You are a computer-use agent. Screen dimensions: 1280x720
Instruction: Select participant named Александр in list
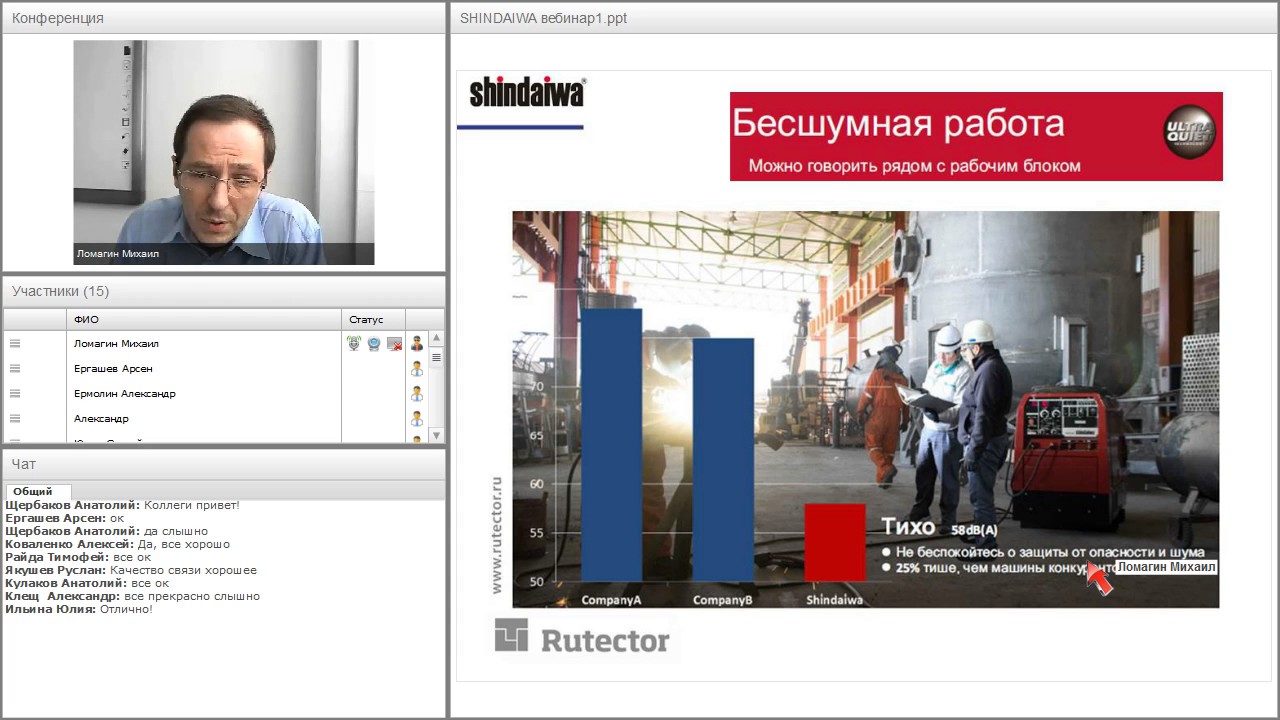(101, 418)
